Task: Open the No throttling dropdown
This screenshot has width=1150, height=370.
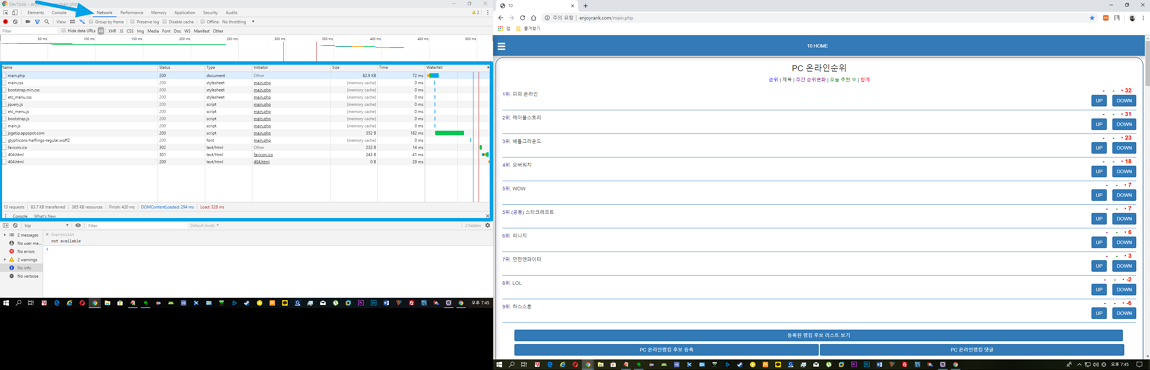Action: pos(239,22)
